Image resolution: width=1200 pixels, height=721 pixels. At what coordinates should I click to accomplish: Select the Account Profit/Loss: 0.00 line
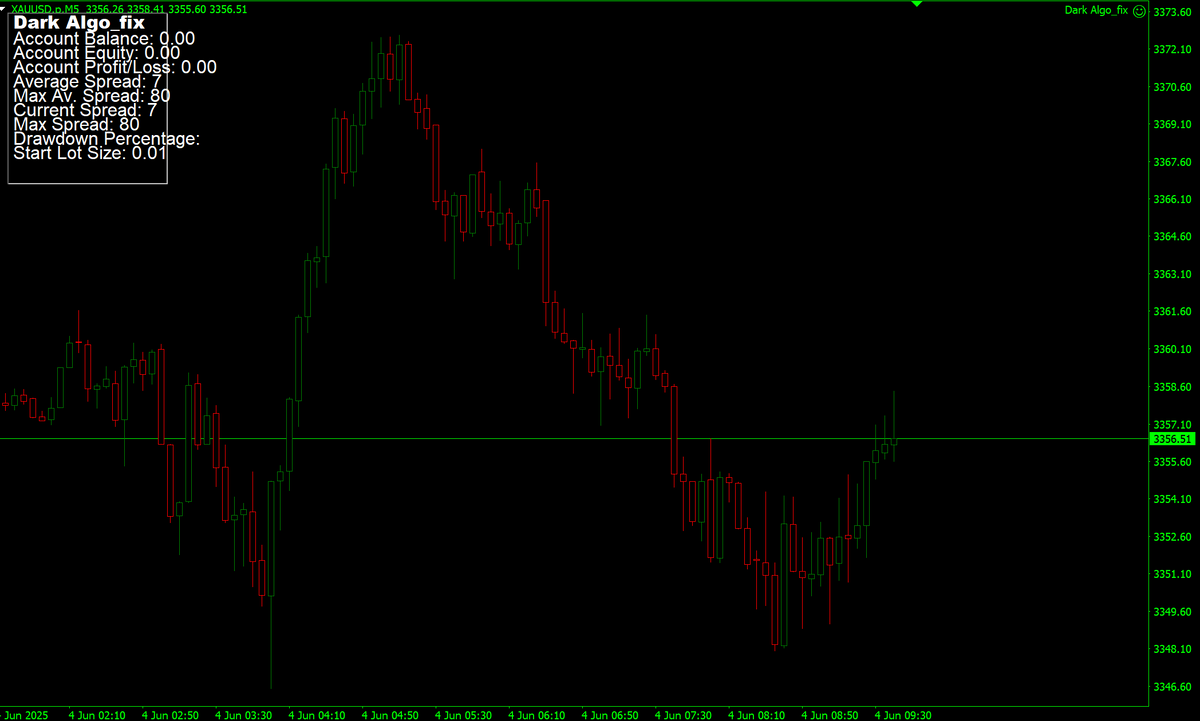(115, 67)
